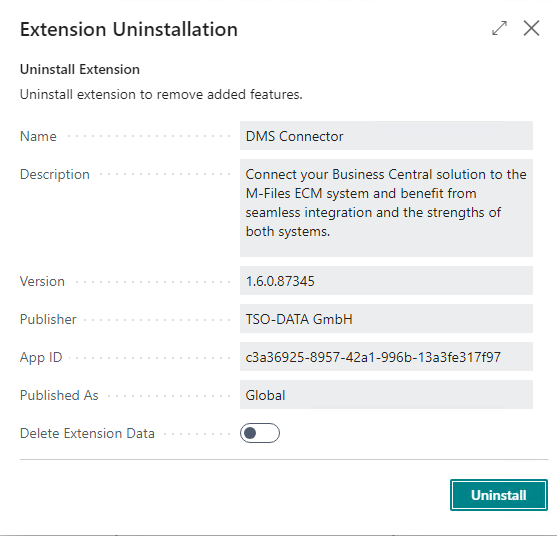Click the Description text box about M-Files
557x536 pixels.
click(386, 208)
